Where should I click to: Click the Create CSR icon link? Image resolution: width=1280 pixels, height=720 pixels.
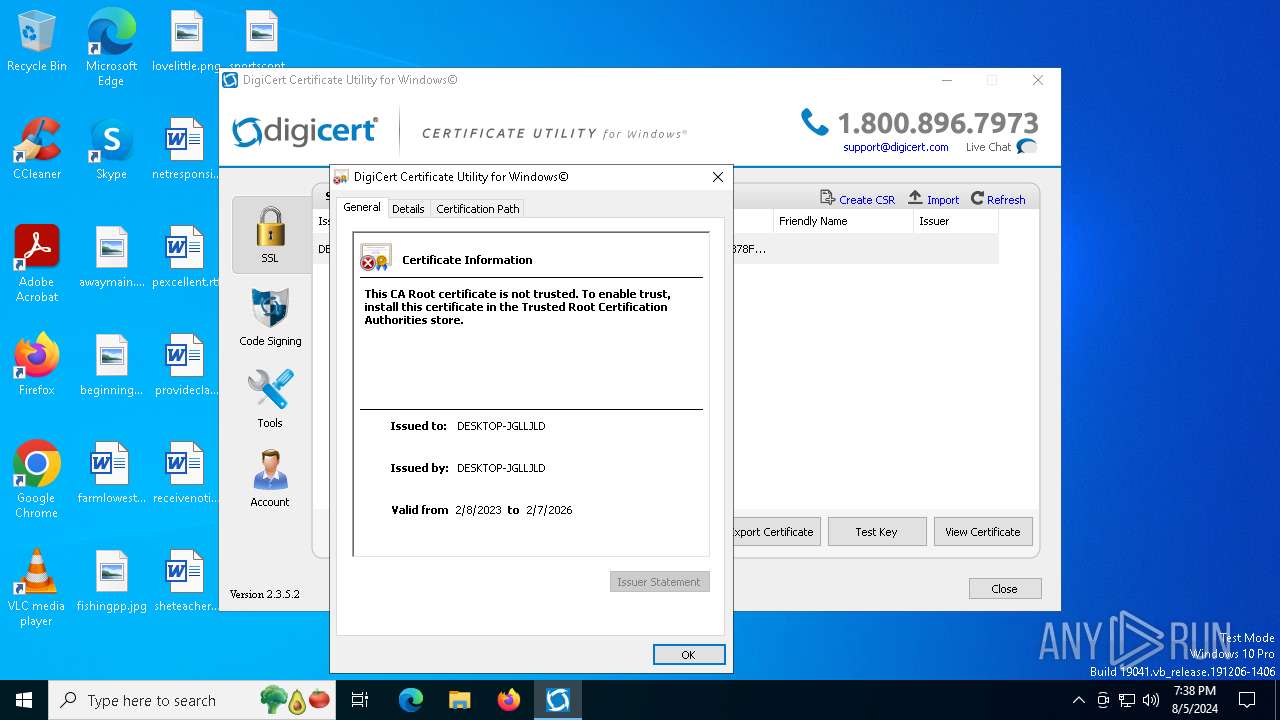coord(857,199)
